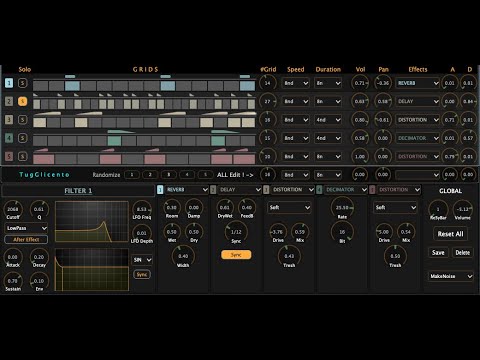
Task: Adjust the Cutoff knob in Filter 1
Action: pos(13,209)
